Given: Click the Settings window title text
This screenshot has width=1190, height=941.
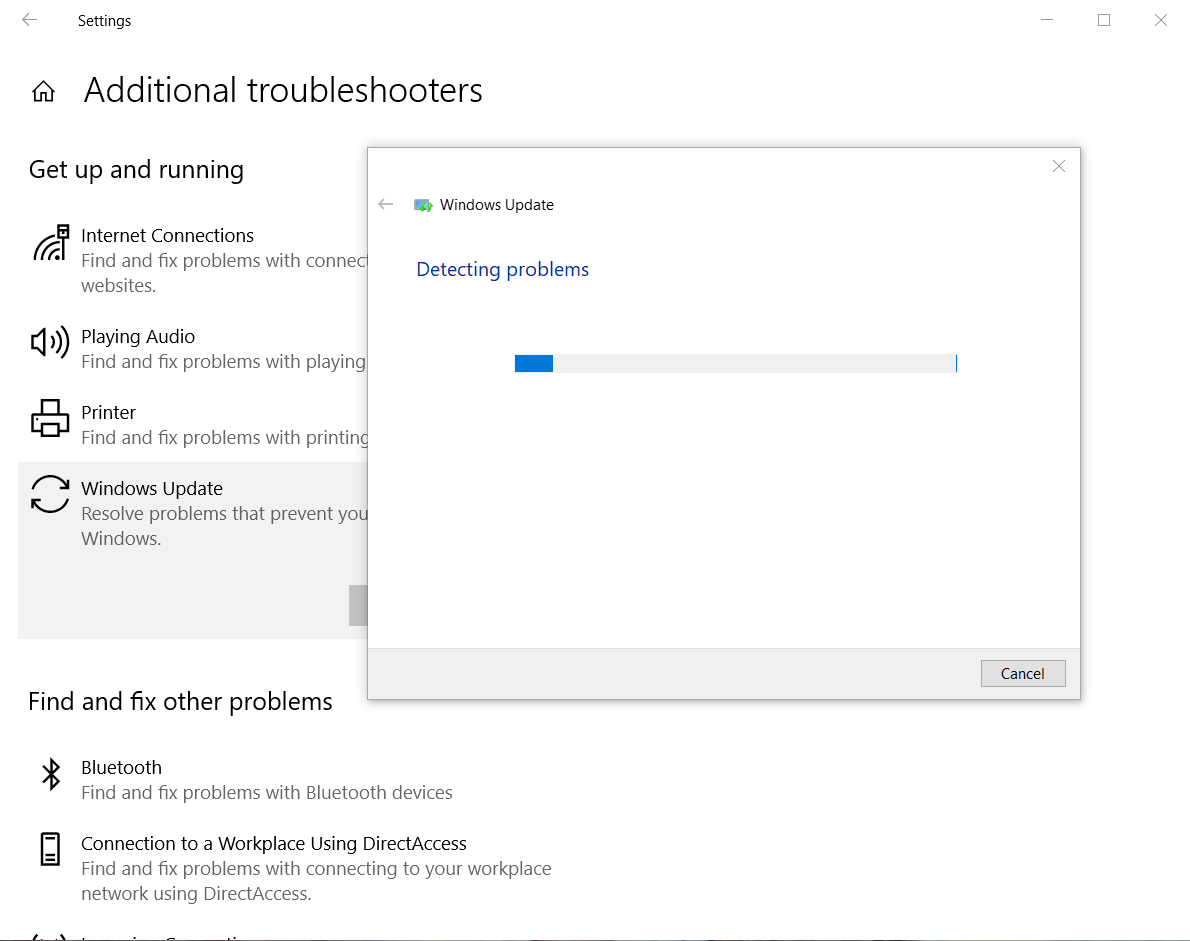Looking at the screenshot, I should (x=105, y=20).
